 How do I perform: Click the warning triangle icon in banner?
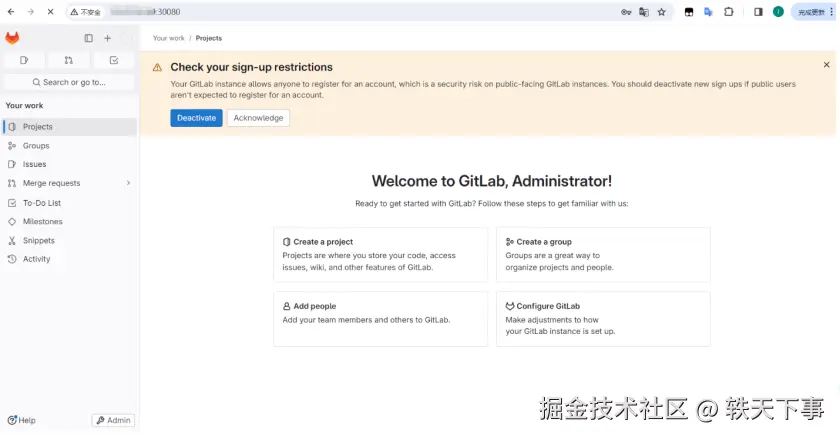pos(157,67)
